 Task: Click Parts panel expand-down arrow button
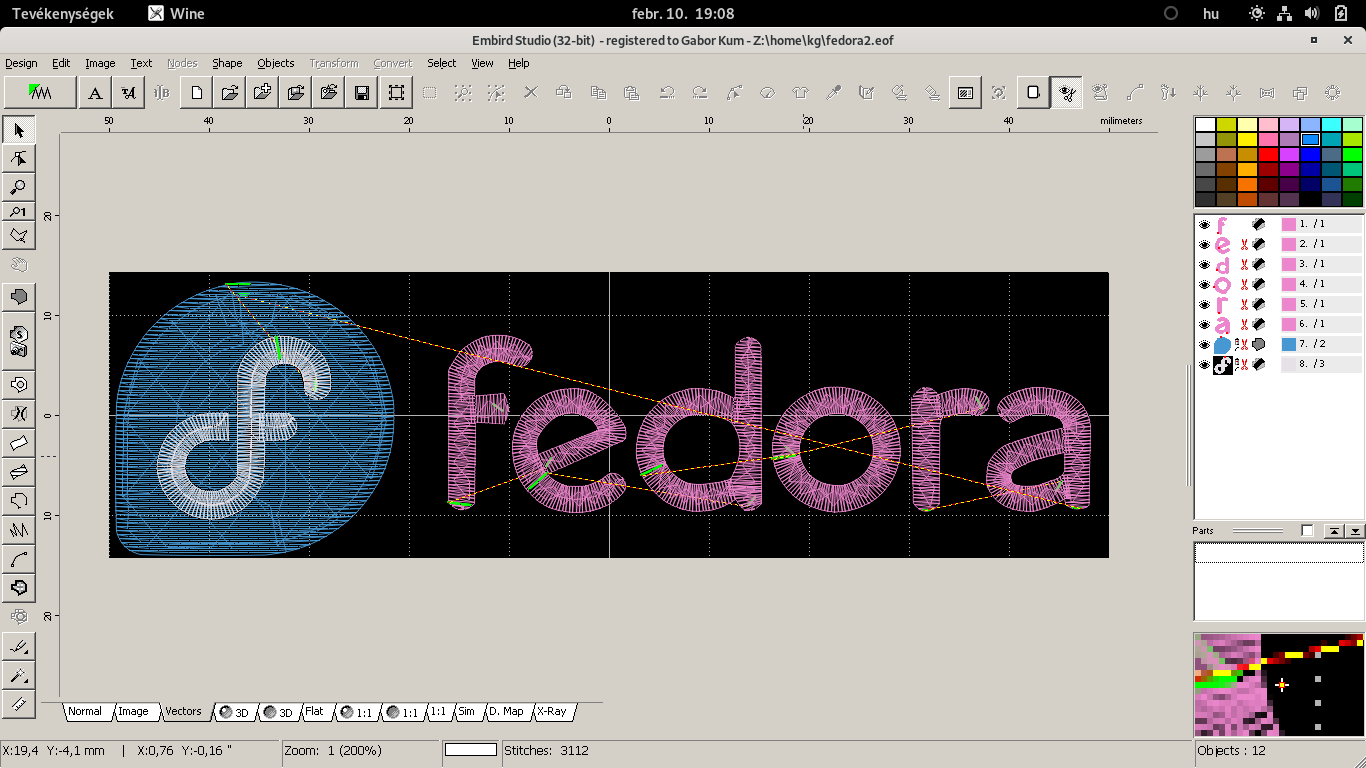click(x=1355, y=531)
